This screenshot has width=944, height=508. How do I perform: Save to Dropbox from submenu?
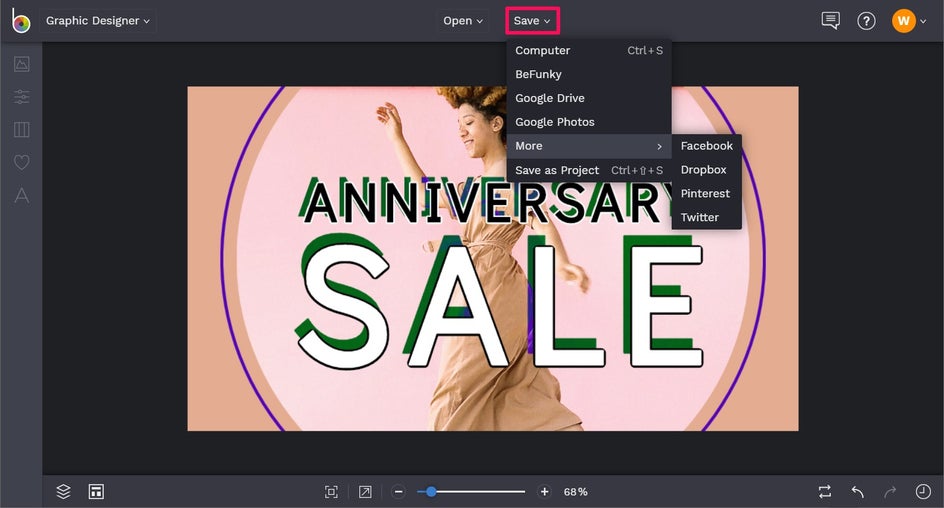(707, 170)
